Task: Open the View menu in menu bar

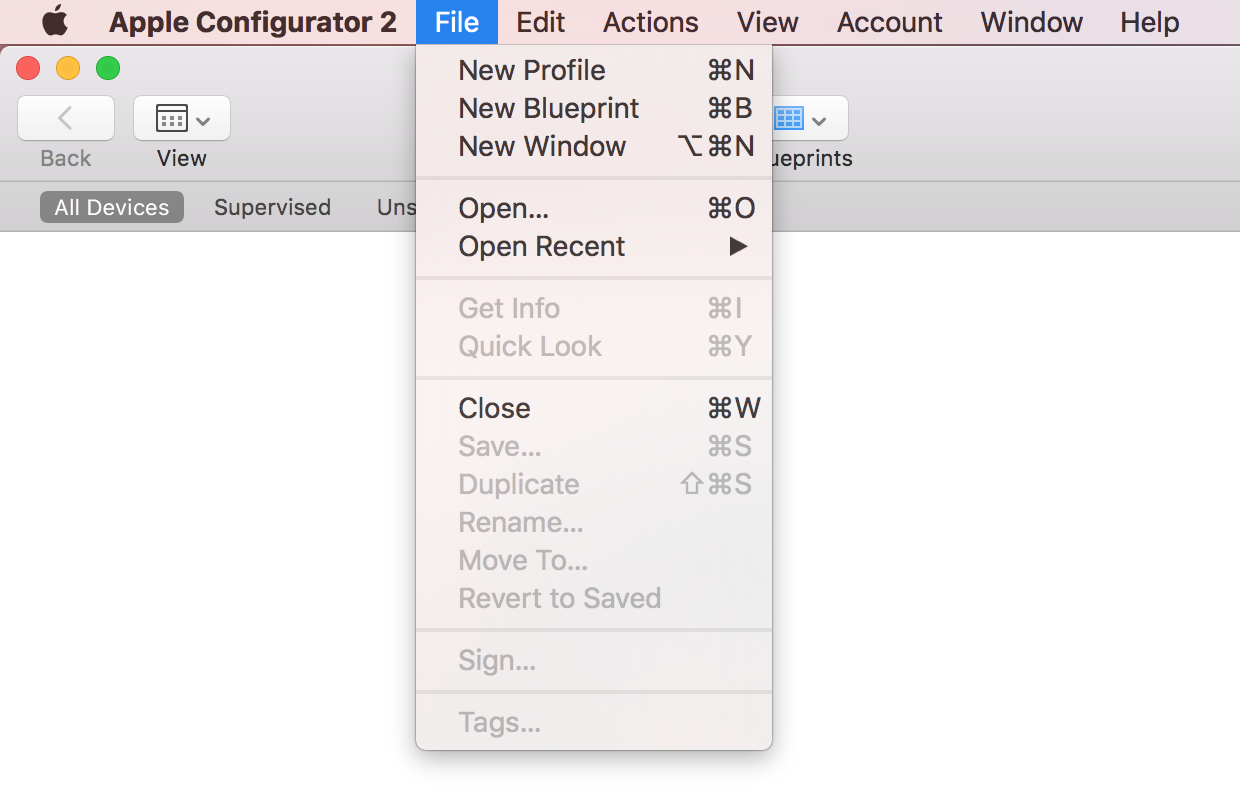Action: pos(768,22)
